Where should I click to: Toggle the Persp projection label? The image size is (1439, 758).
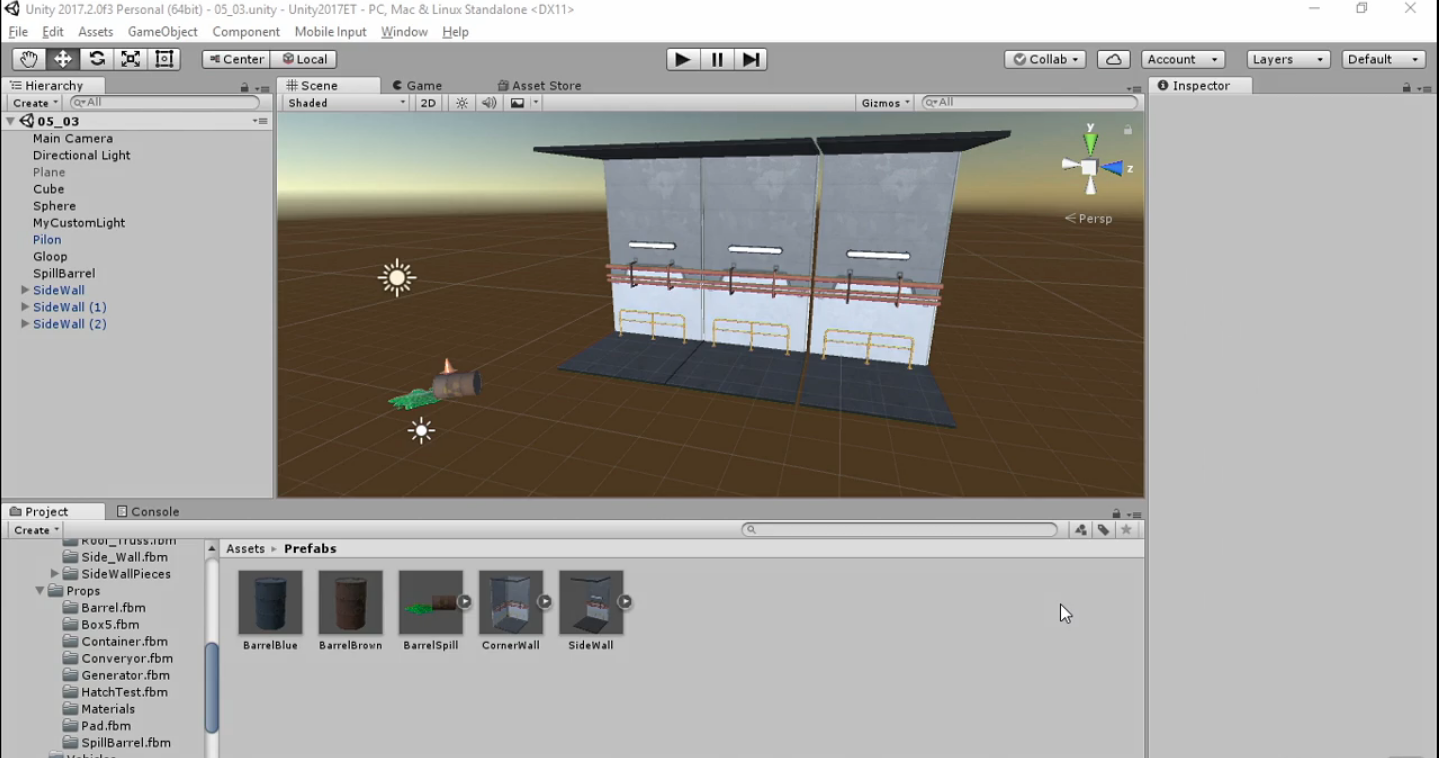coord(1089,218)
